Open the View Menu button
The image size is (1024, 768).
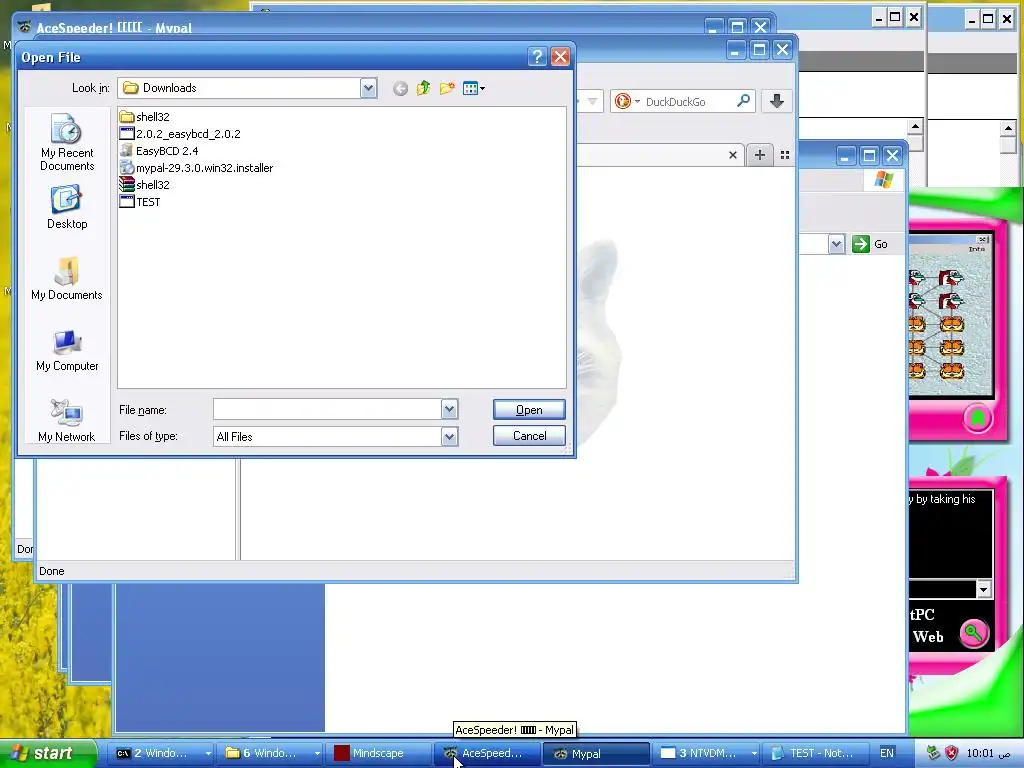(x=473, y=88)
